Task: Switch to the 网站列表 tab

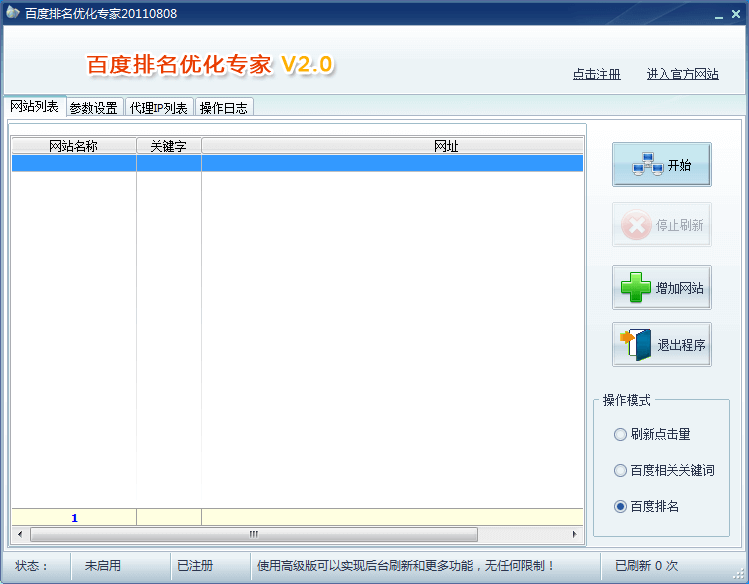Action: (34, 106)
